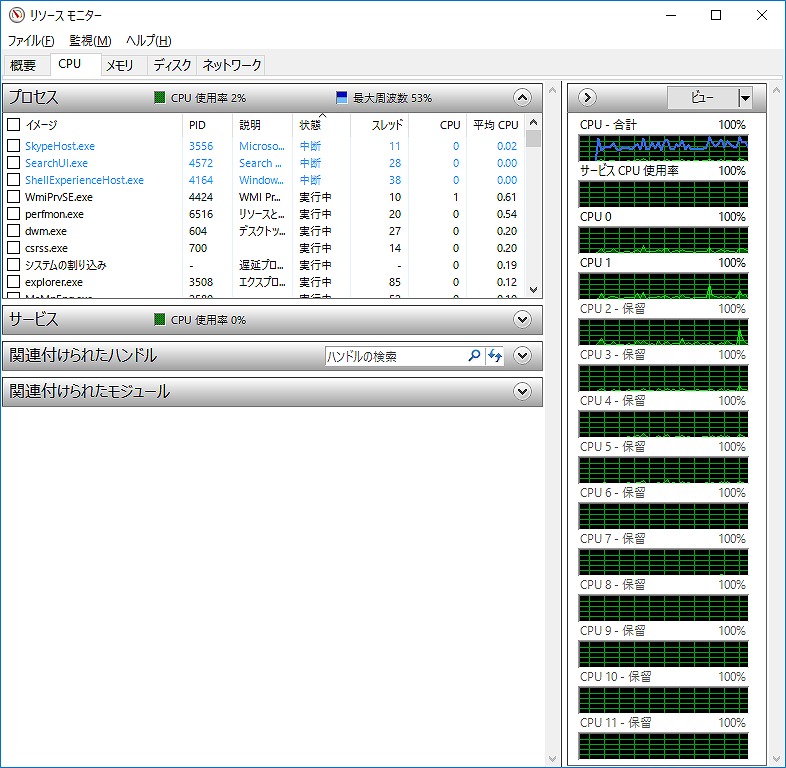Open the ネットワーク tab
Viewport: 786px width, 768px height.
click(x=232, y=66)
